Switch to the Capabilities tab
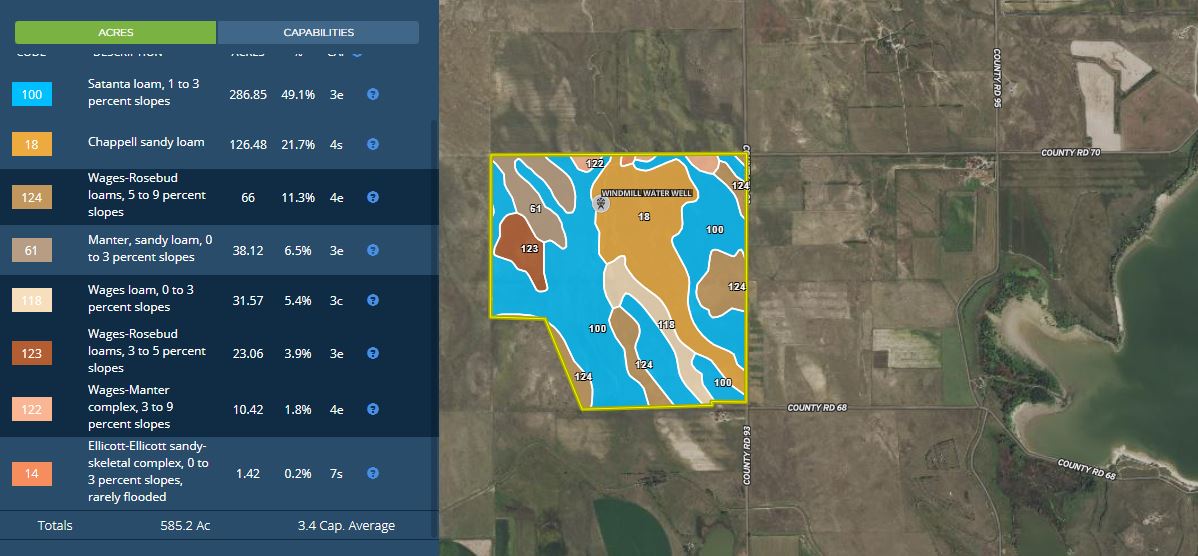1198x556 pixels. (x=318, y=32)
